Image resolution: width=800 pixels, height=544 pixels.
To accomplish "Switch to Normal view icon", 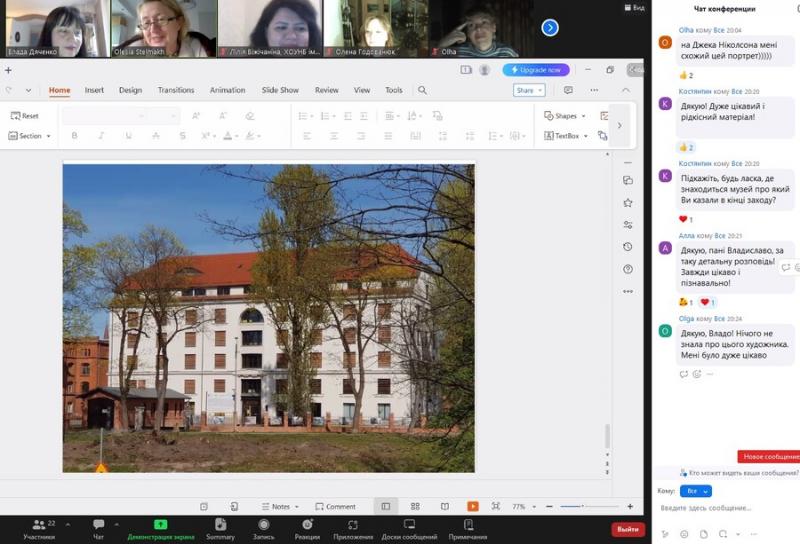I will (x=386, y=506).
